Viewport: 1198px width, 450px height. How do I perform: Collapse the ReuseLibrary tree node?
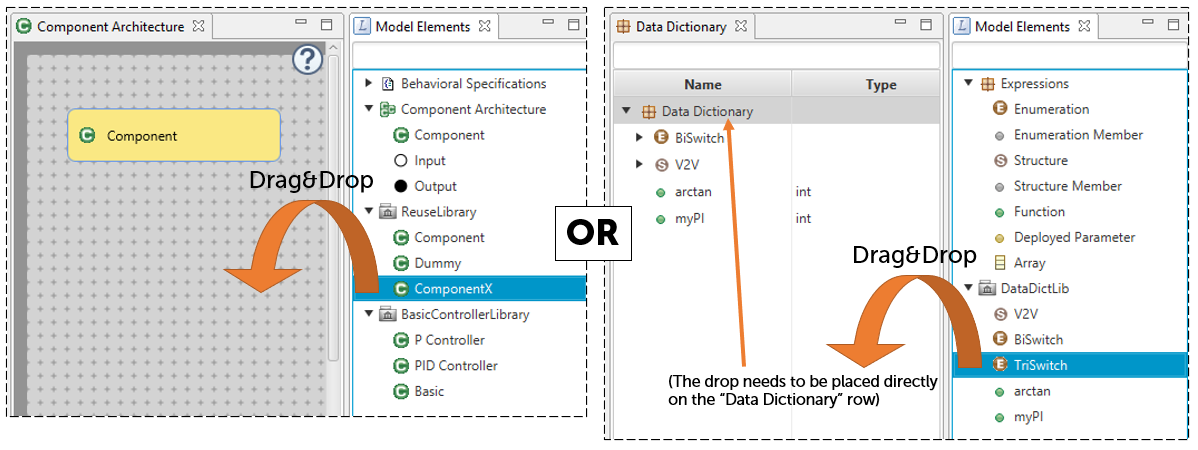[x=369, y=212]
